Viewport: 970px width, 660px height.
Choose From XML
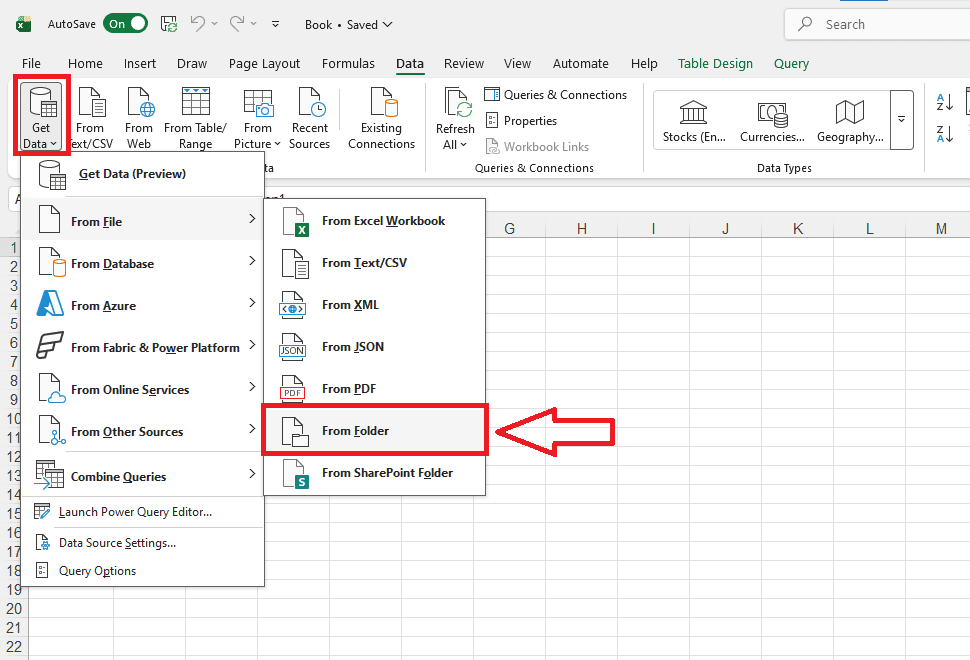coord(374,305)
